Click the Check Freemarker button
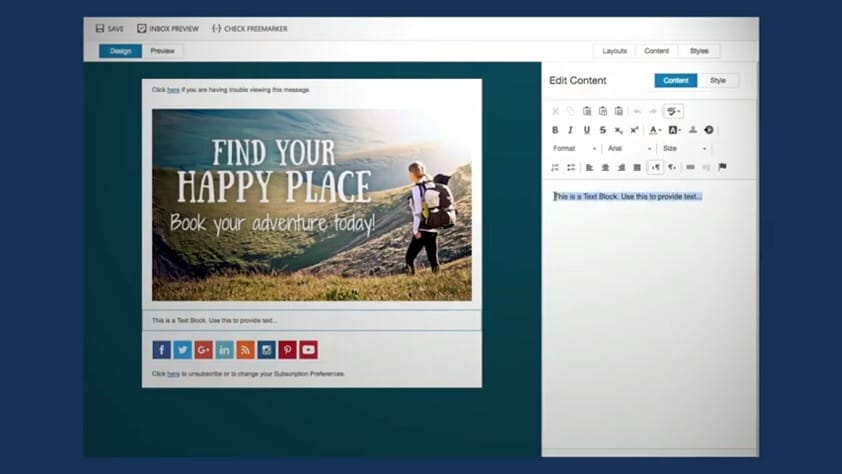The image size is (842, 474). tap(250, 29)
